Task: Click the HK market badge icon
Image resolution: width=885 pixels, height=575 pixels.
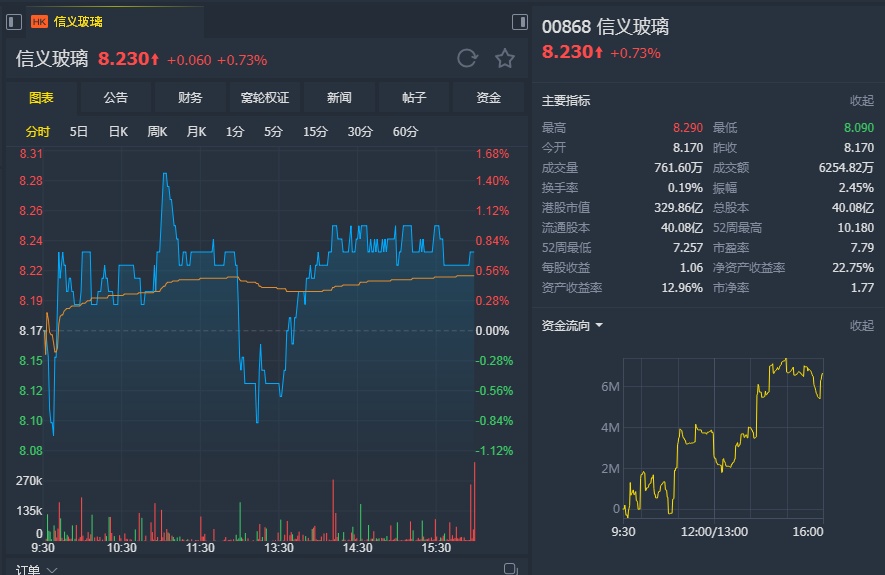Action: click(40, 22)
